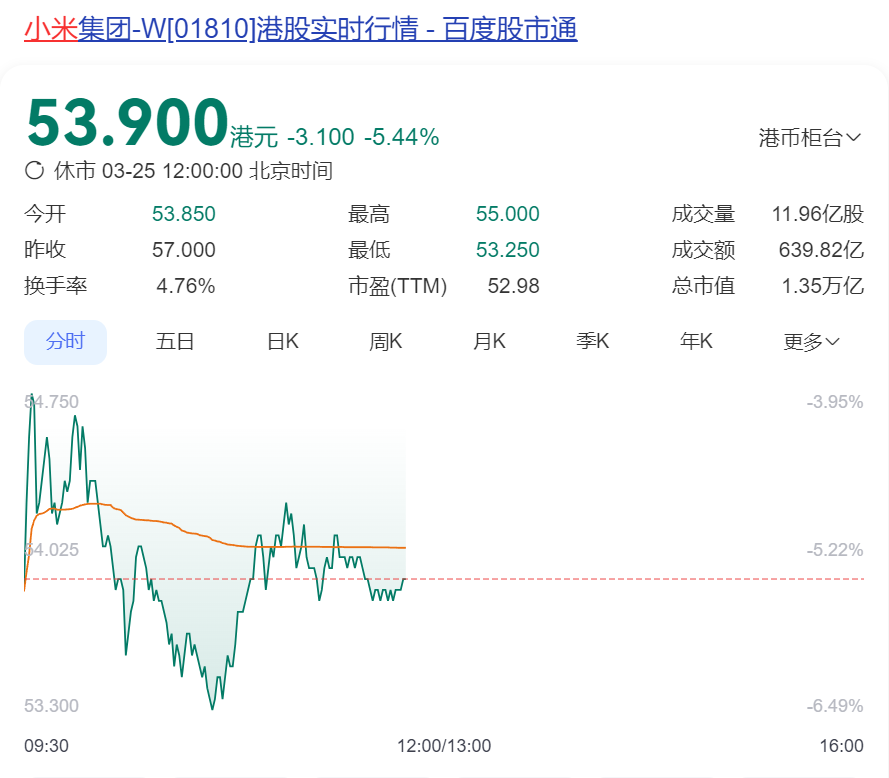The width and height of the screenshot is (889, 778).
Task: Click the large 53.900 current price
Action: coord(128,122)
